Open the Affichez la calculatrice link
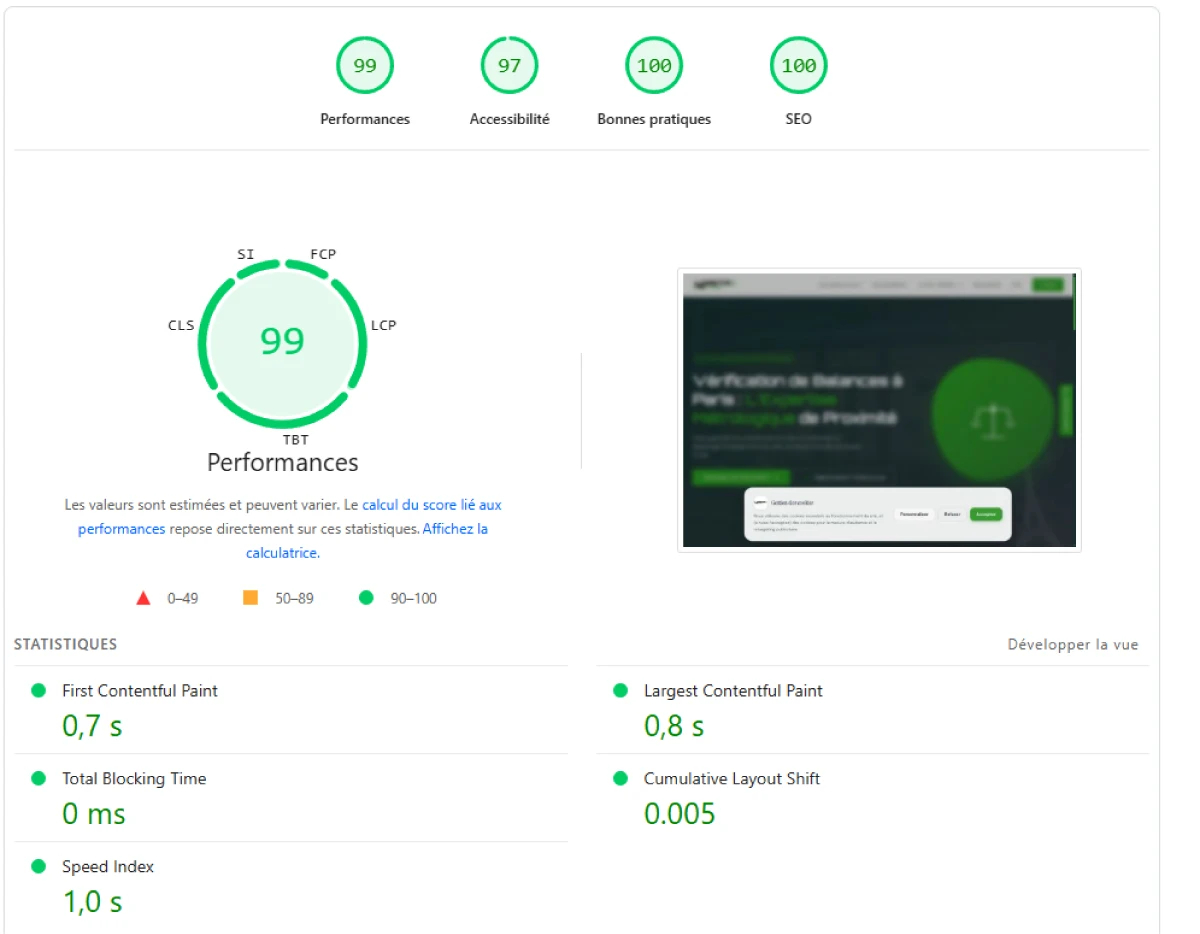1200x934 pixels. pyautogui.click(x=366, y=541)
